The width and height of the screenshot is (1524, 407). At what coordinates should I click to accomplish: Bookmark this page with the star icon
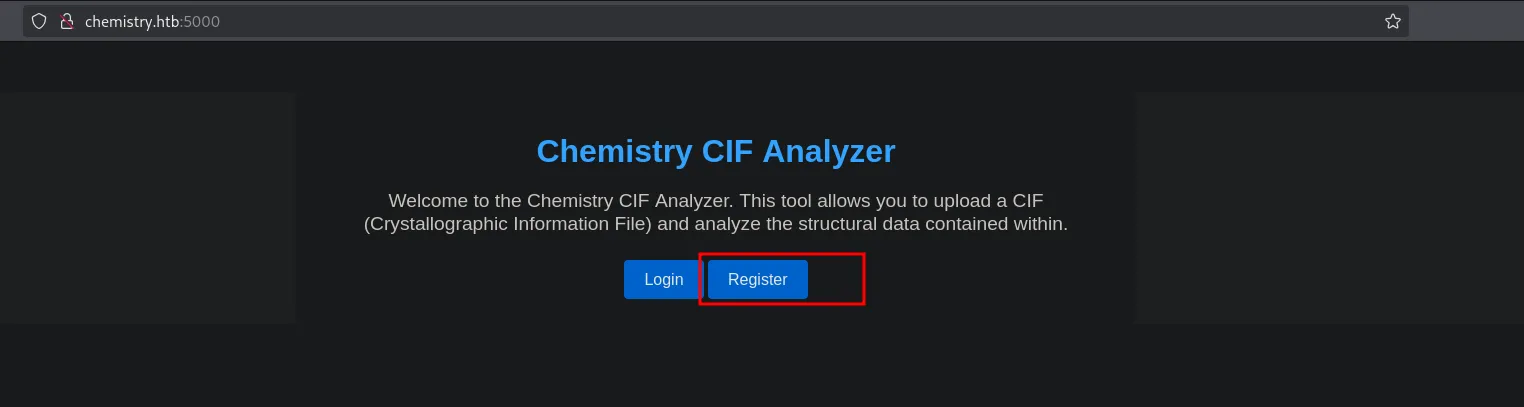1392,21
